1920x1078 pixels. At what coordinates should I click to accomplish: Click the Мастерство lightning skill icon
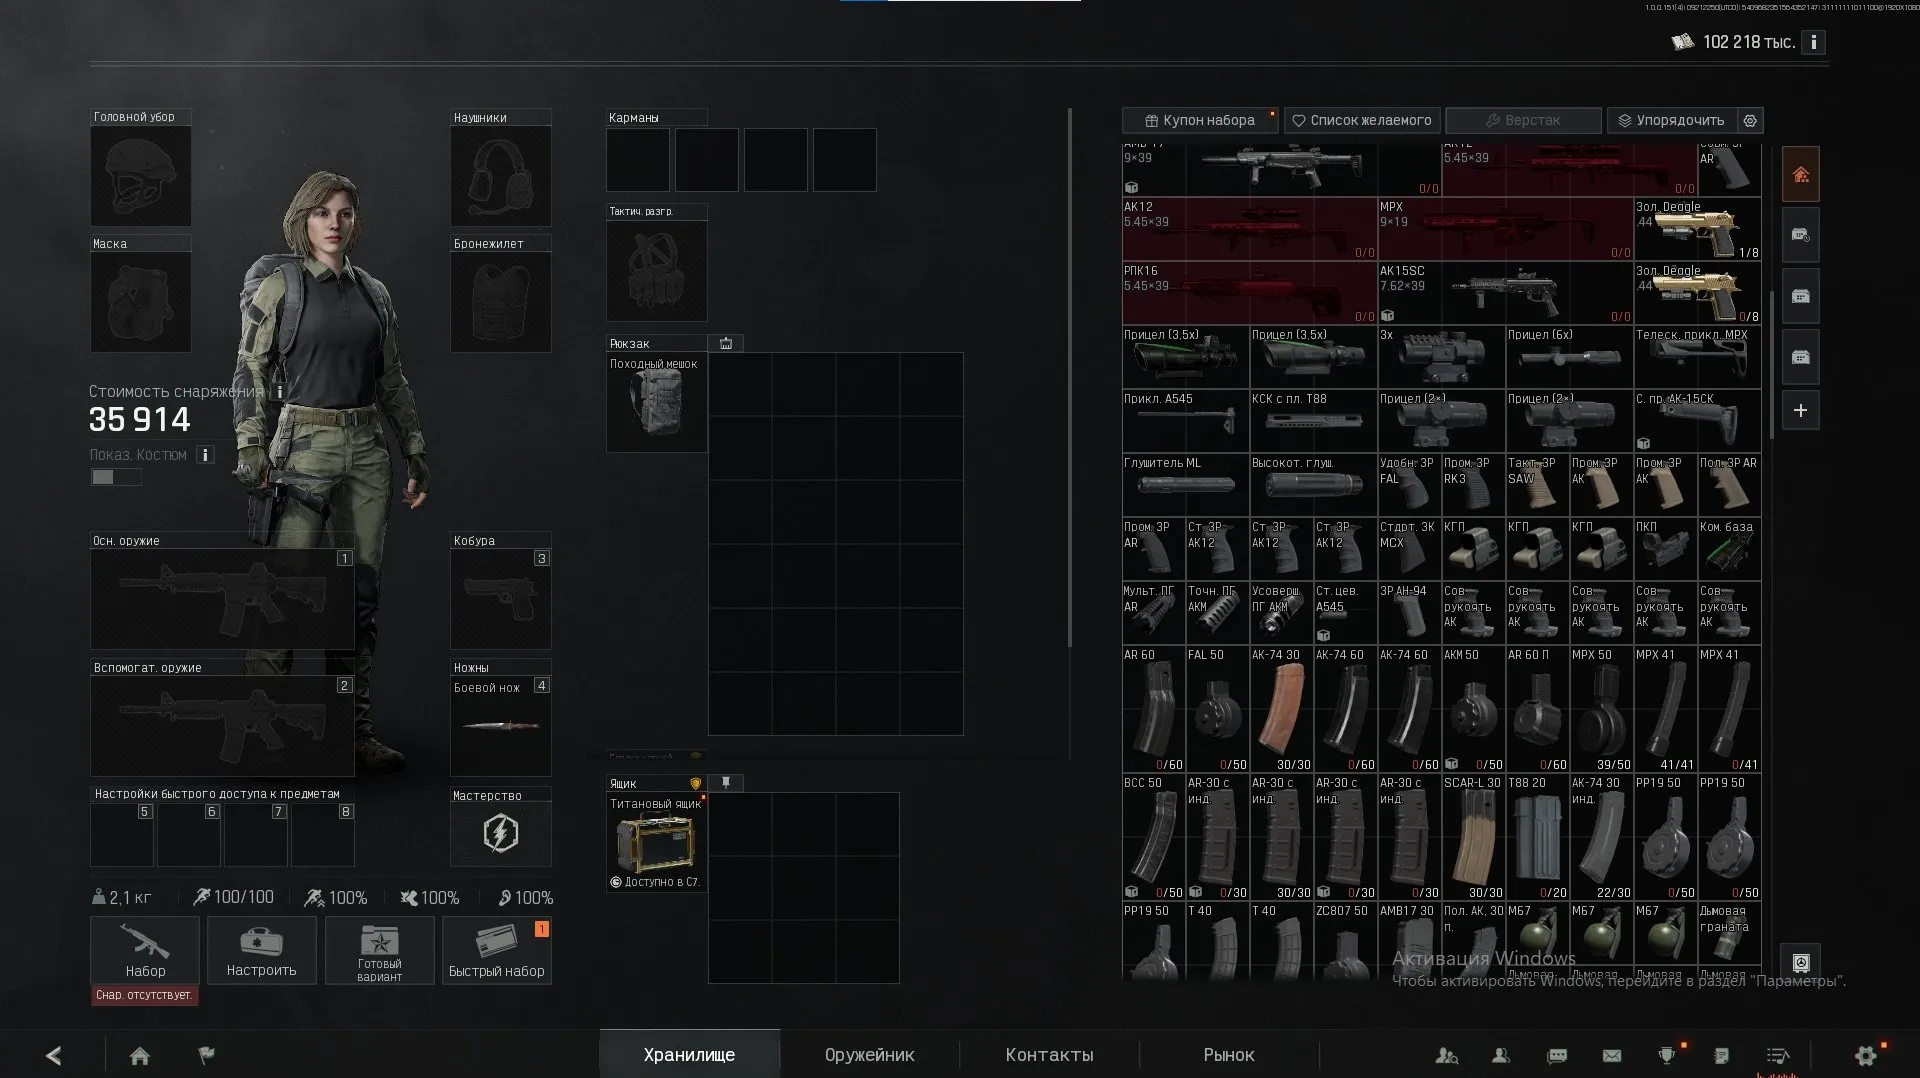[x=500, y=833]
